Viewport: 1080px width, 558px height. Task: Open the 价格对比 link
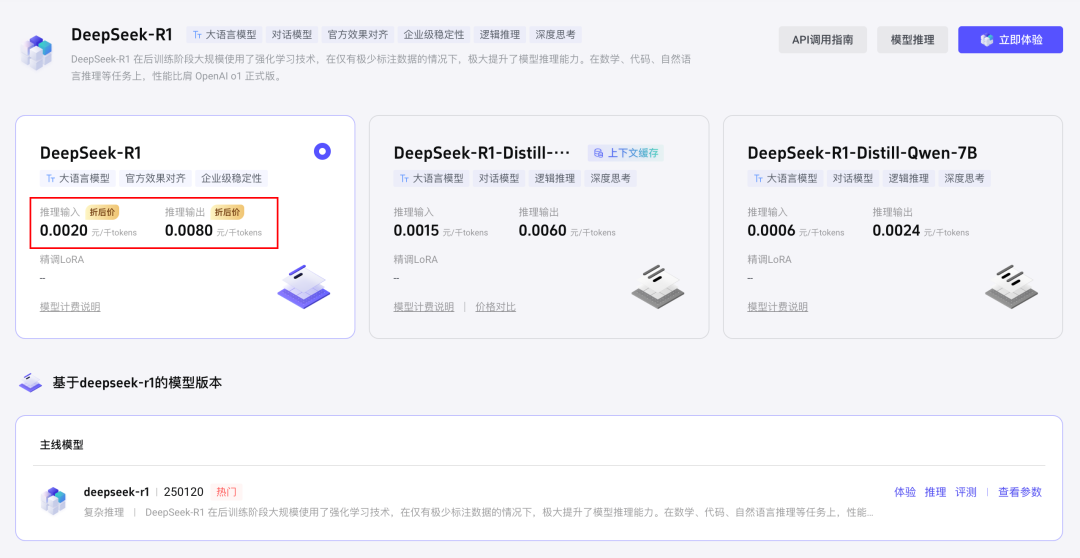pyautogui.click(x=495, y=307)
